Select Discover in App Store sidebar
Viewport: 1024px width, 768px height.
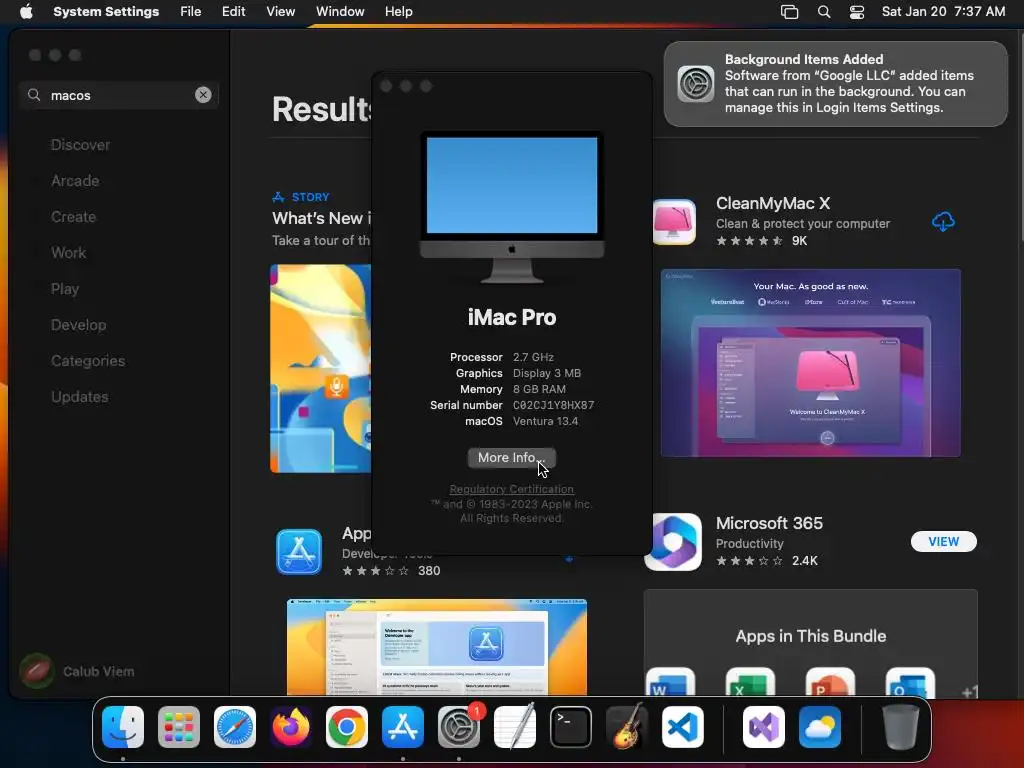click(x=80, y=145)
